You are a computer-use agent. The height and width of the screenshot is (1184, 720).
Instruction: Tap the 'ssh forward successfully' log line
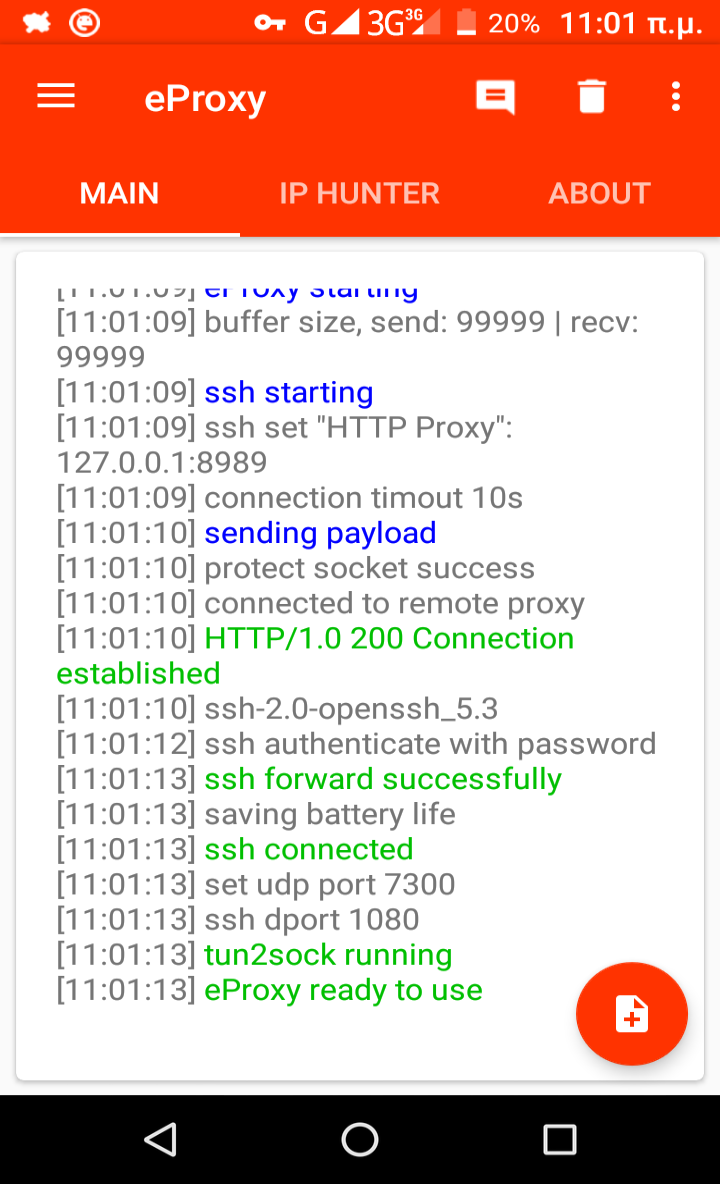click(x=309, y=779)
